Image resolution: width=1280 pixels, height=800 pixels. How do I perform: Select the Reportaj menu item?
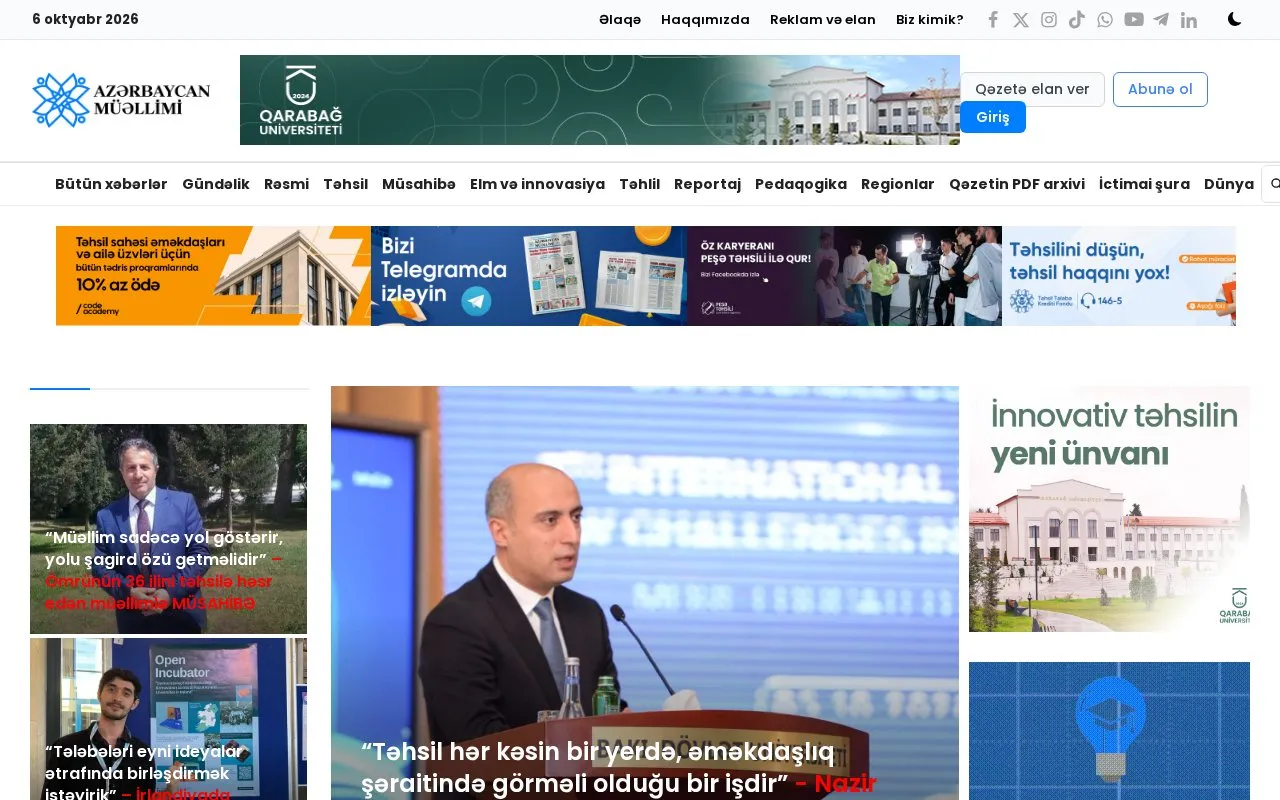(707, 184)
